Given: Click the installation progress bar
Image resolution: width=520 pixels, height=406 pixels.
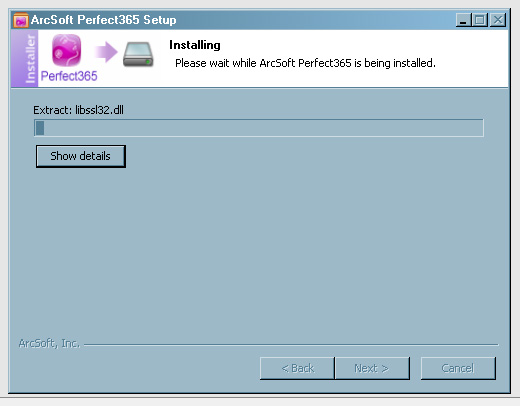Looking at the screenshot, I should (259, 128).
